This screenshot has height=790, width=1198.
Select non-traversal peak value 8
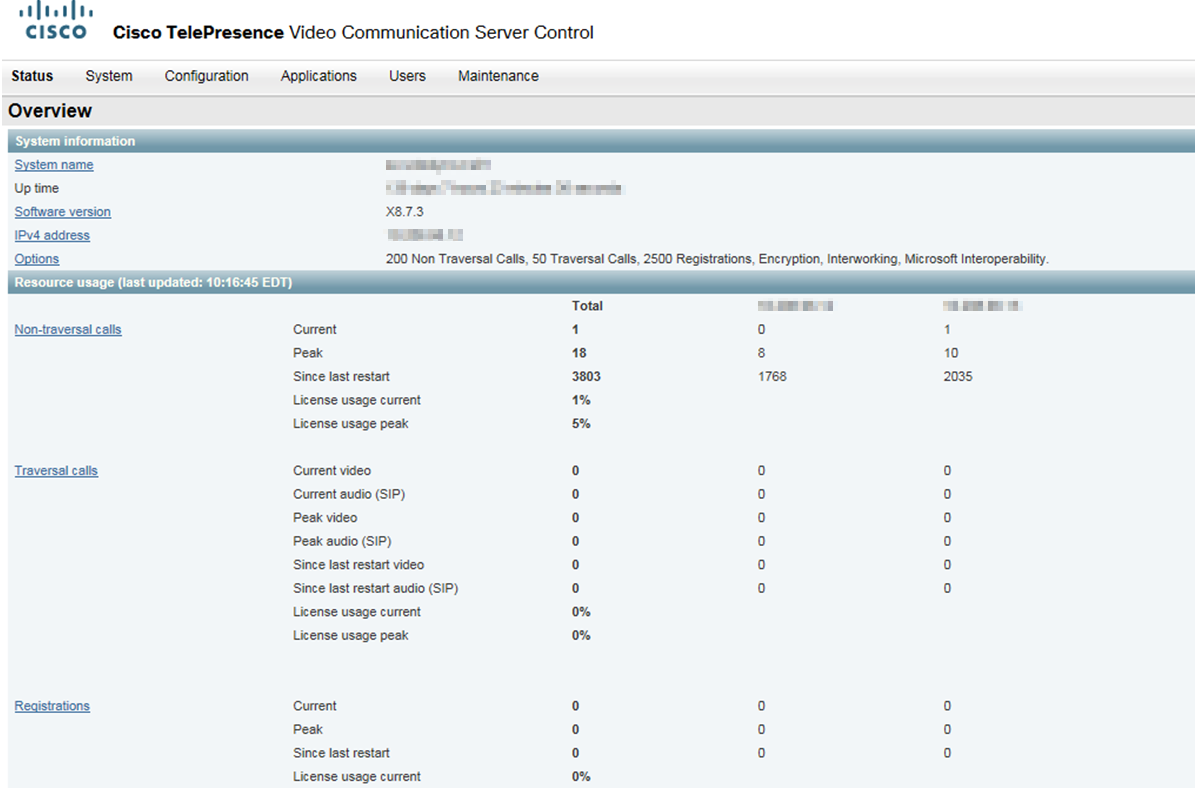click(761, 353)
